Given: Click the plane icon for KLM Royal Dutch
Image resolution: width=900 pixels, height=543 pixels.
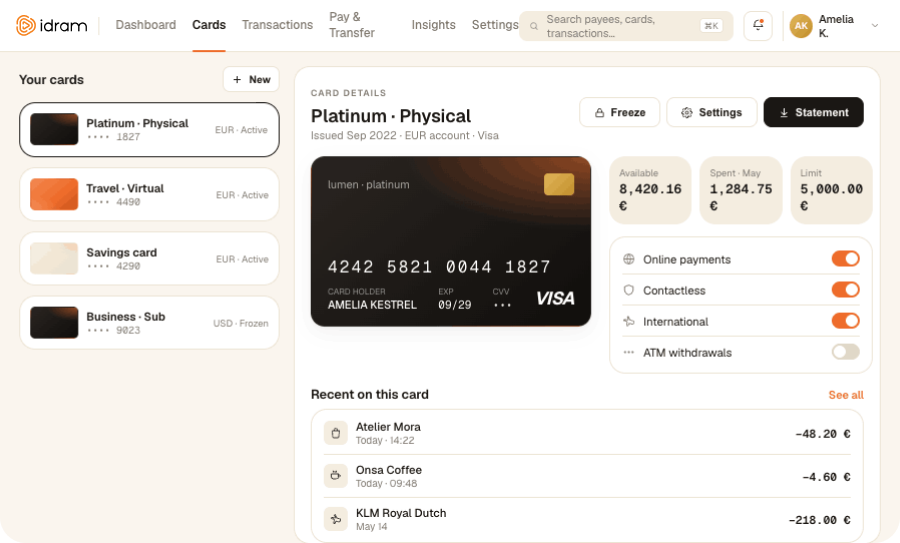Looking at the screenshot, I should (x=336, y=519).
